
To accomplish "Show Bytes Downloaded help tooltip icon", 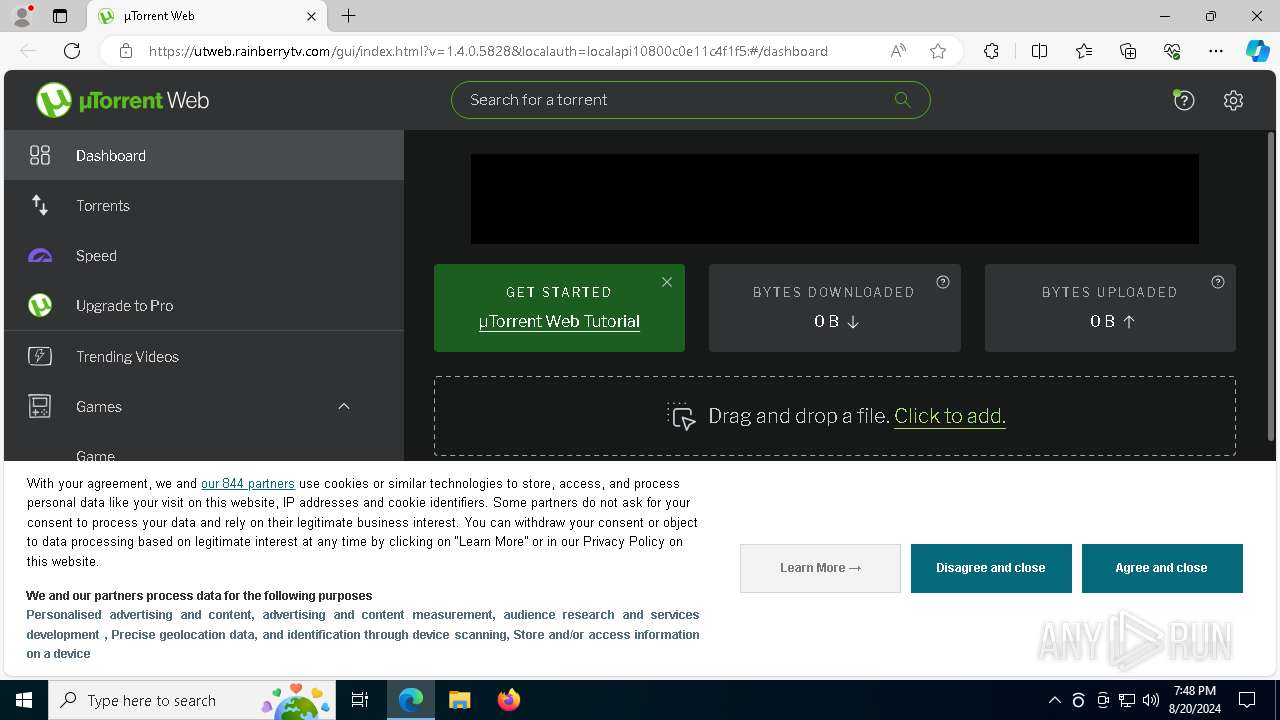I will (x=943, y=282).
